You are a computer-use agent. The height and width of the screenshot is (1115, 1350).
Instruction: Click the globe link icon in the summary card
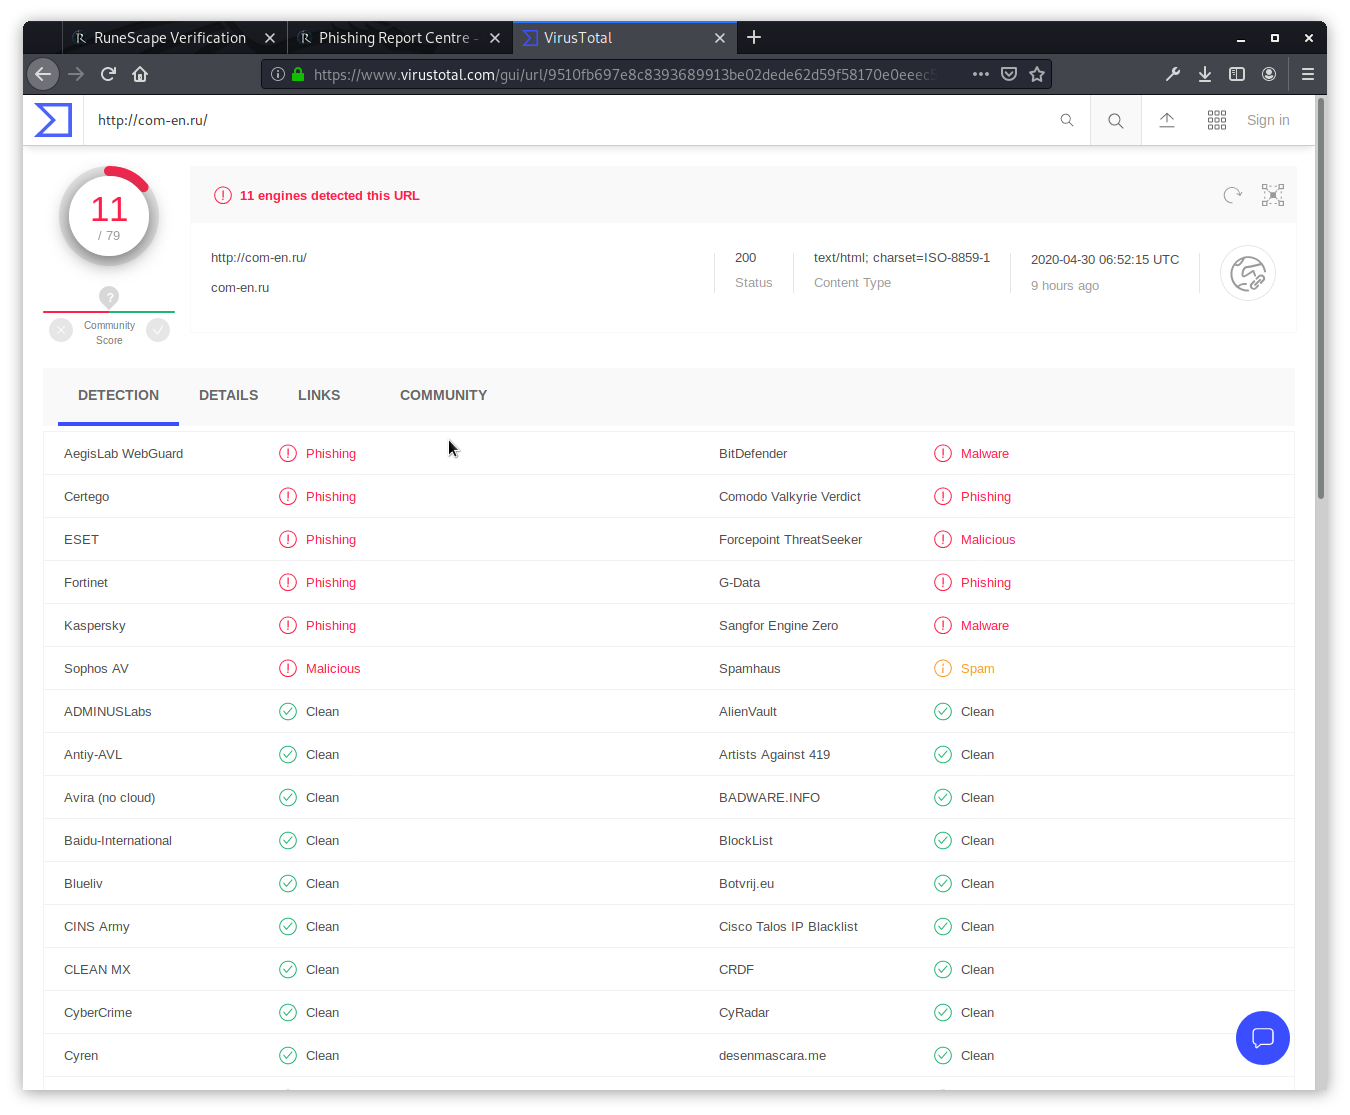(1248, 273)
